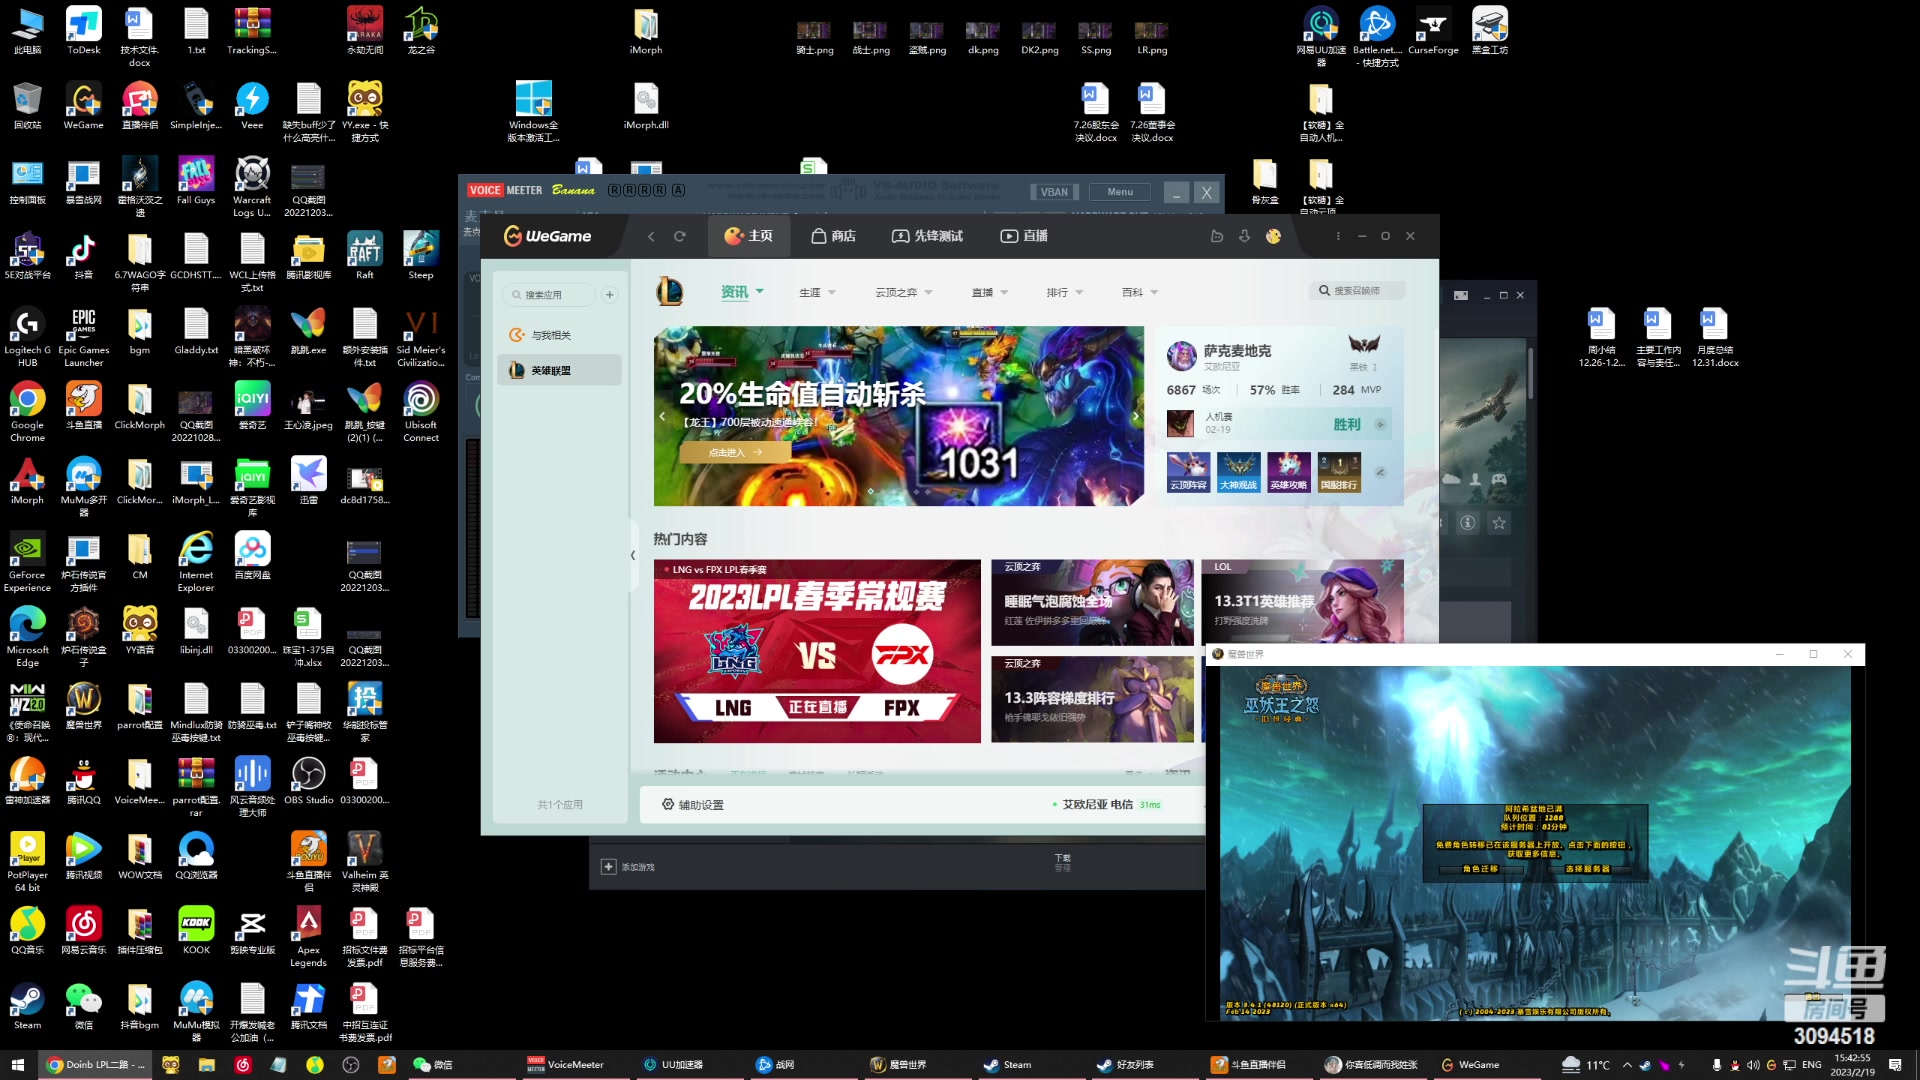Open the 睡眠气泡腐蚀坐场 video card

coord(1092,602)
